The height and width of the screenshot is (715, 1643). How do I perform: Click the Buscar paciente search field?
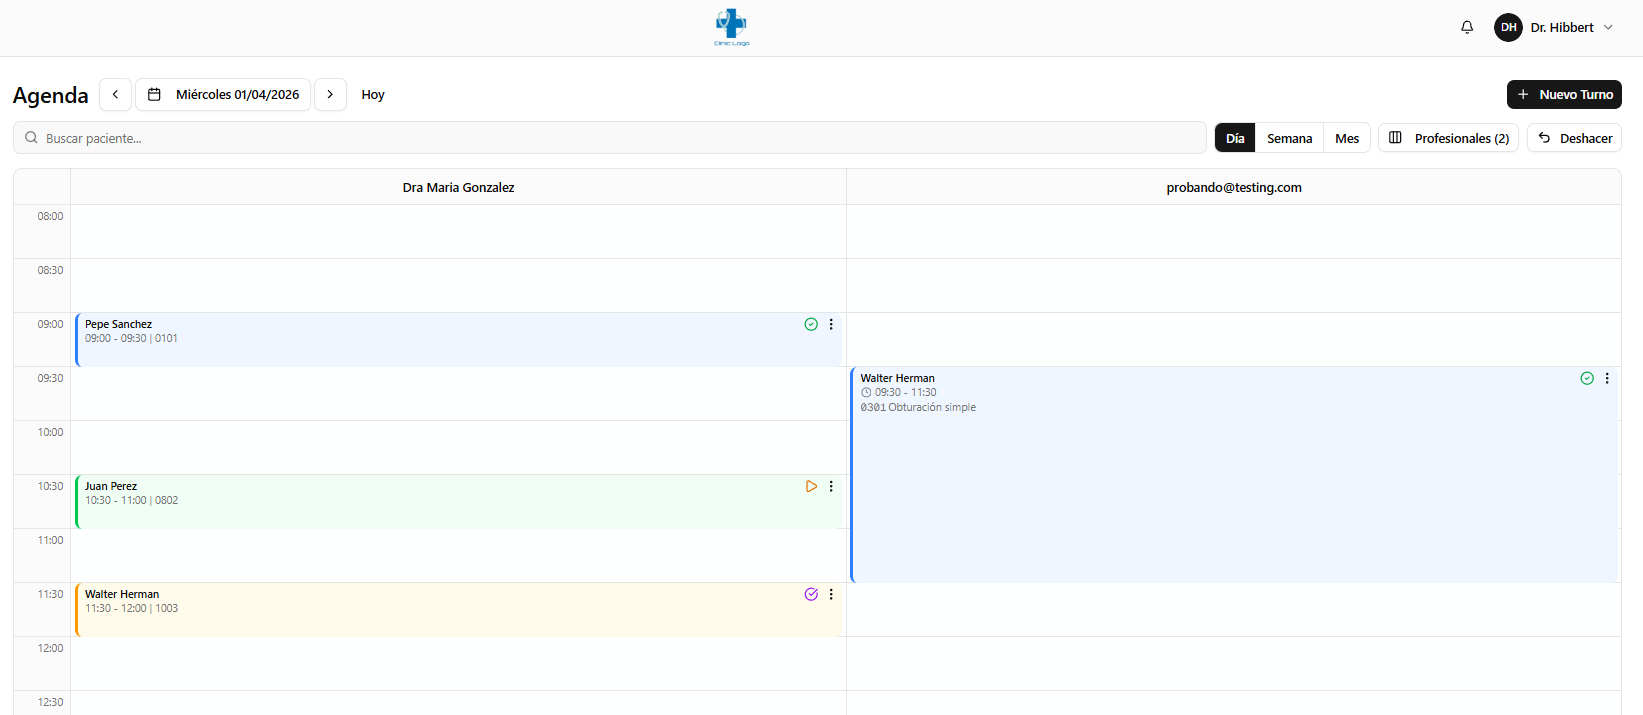(610, 138)
